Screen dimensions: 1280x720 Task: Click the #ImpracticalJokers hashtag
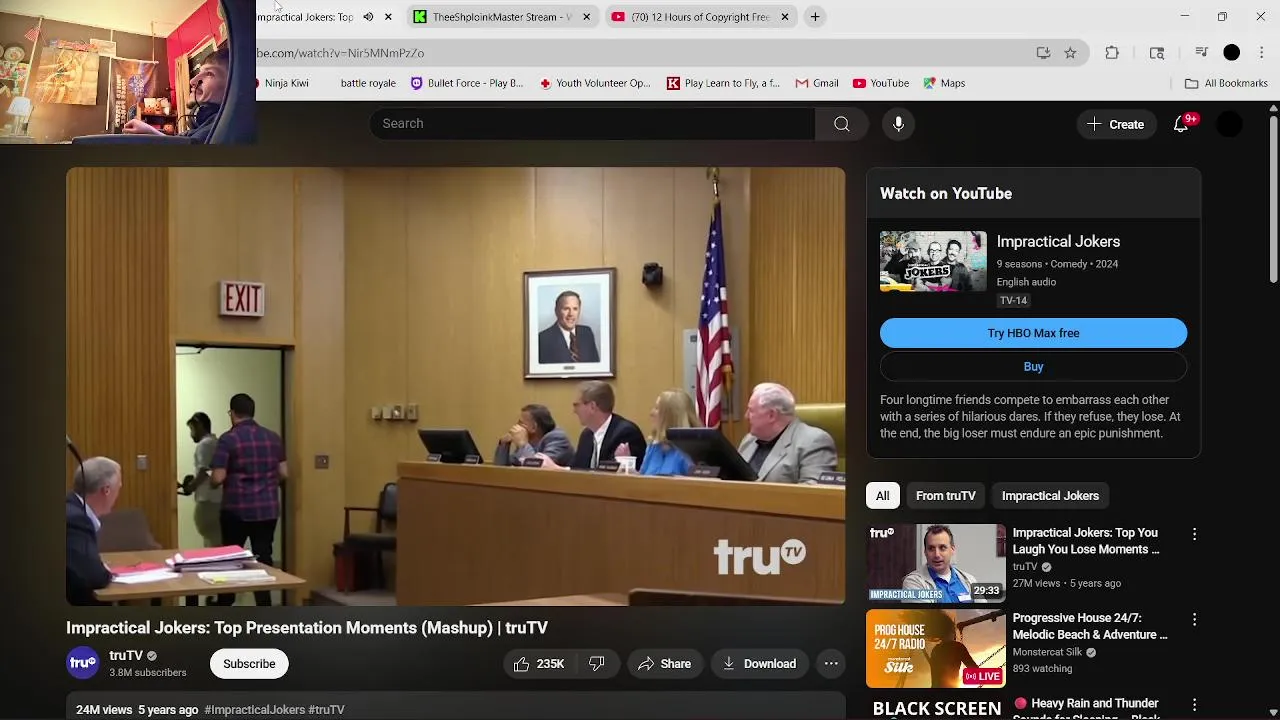pos(254,710)
